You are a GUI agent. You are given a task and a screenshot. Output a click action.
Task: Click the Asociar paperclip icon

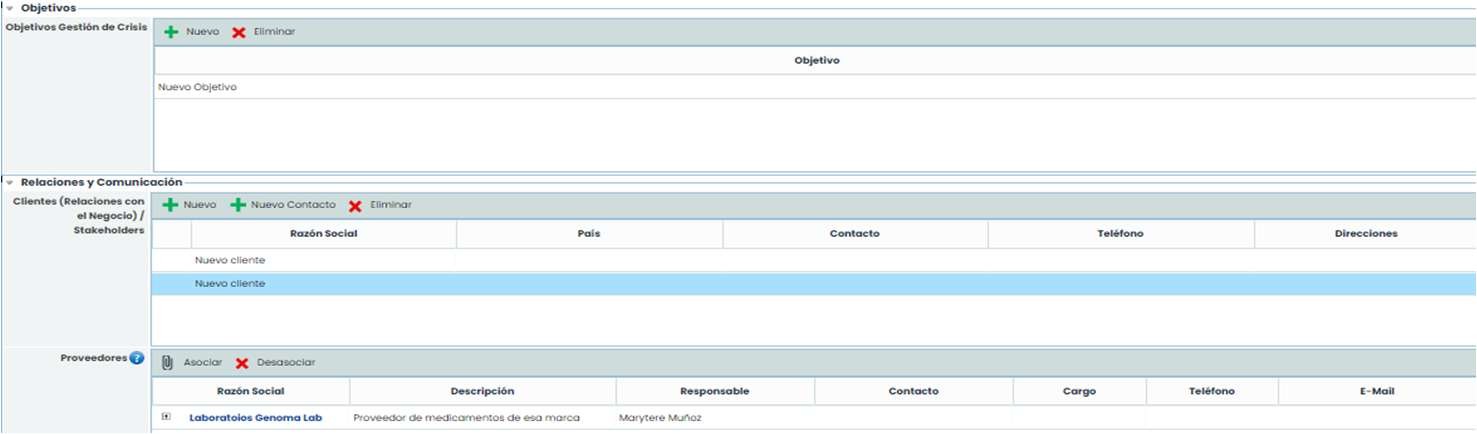coord(168,362)
